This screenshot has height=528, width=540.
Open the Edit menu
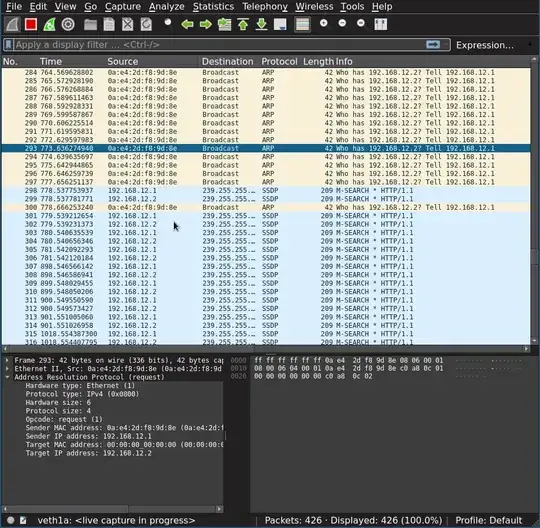(x=38, y=7)
